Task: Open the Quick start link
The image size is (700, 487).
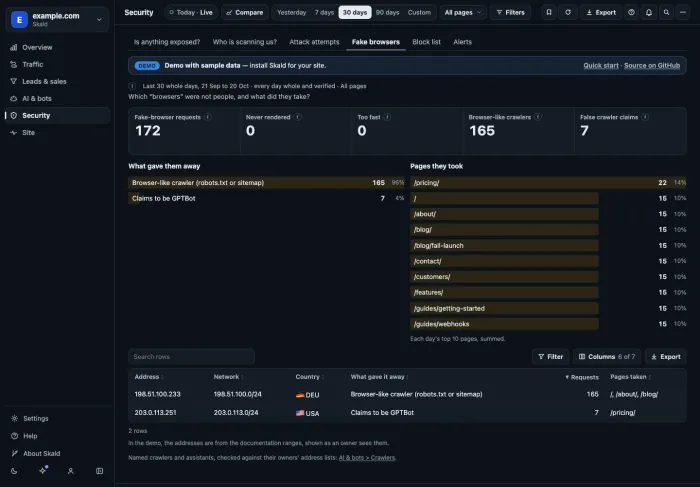Action: 601,66
